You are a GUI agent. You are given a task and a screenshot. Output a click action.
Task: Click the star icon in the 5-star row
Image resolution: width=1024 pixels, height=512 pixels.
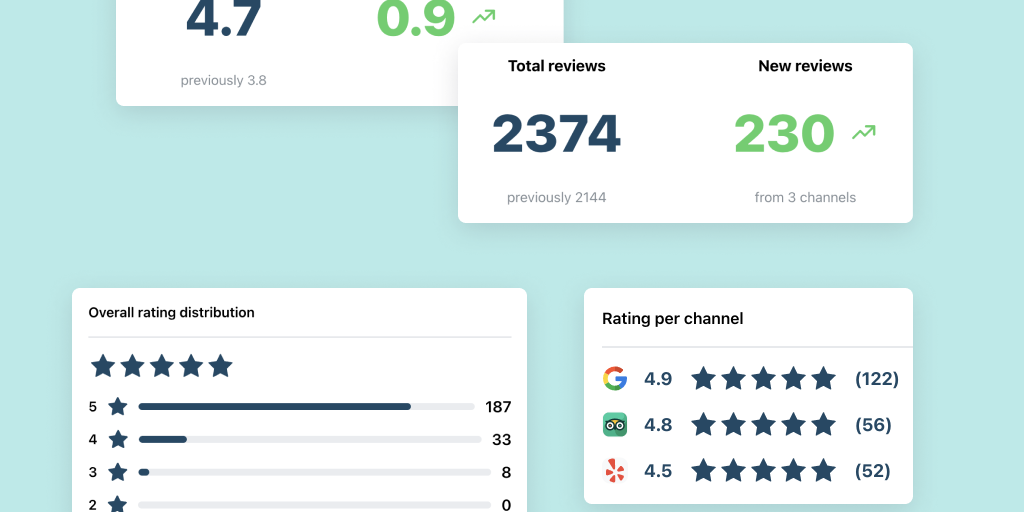(x=118, y=407)
